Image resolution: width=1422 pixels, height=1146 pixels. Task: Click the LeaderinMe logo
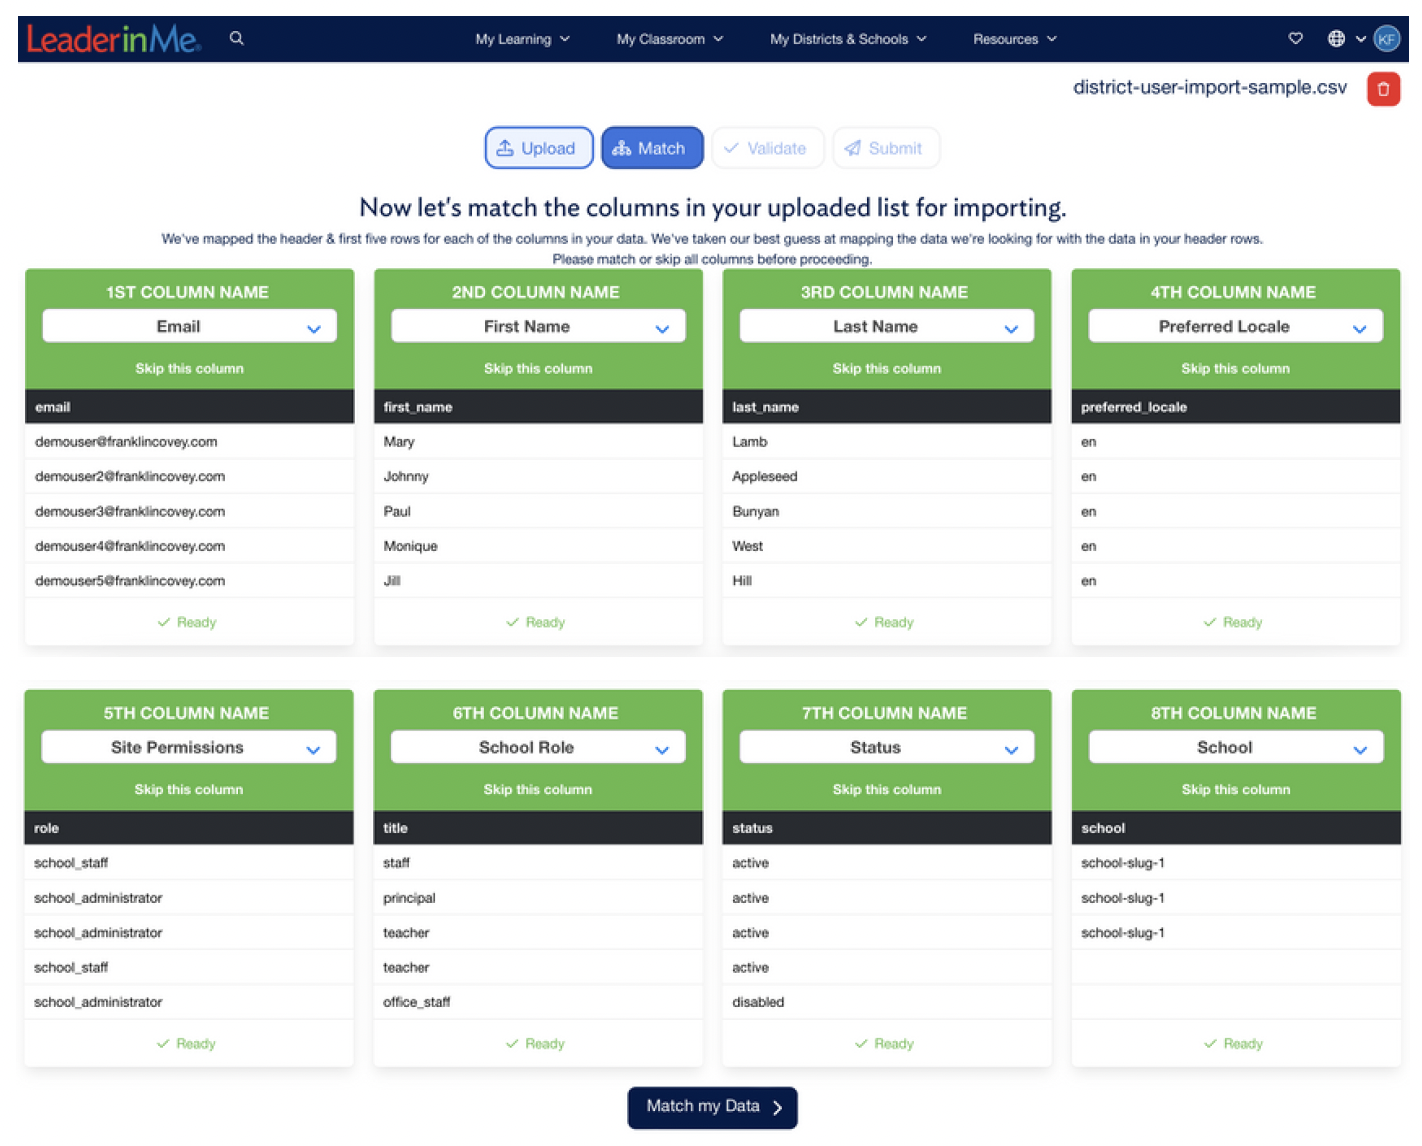(113, 39)
